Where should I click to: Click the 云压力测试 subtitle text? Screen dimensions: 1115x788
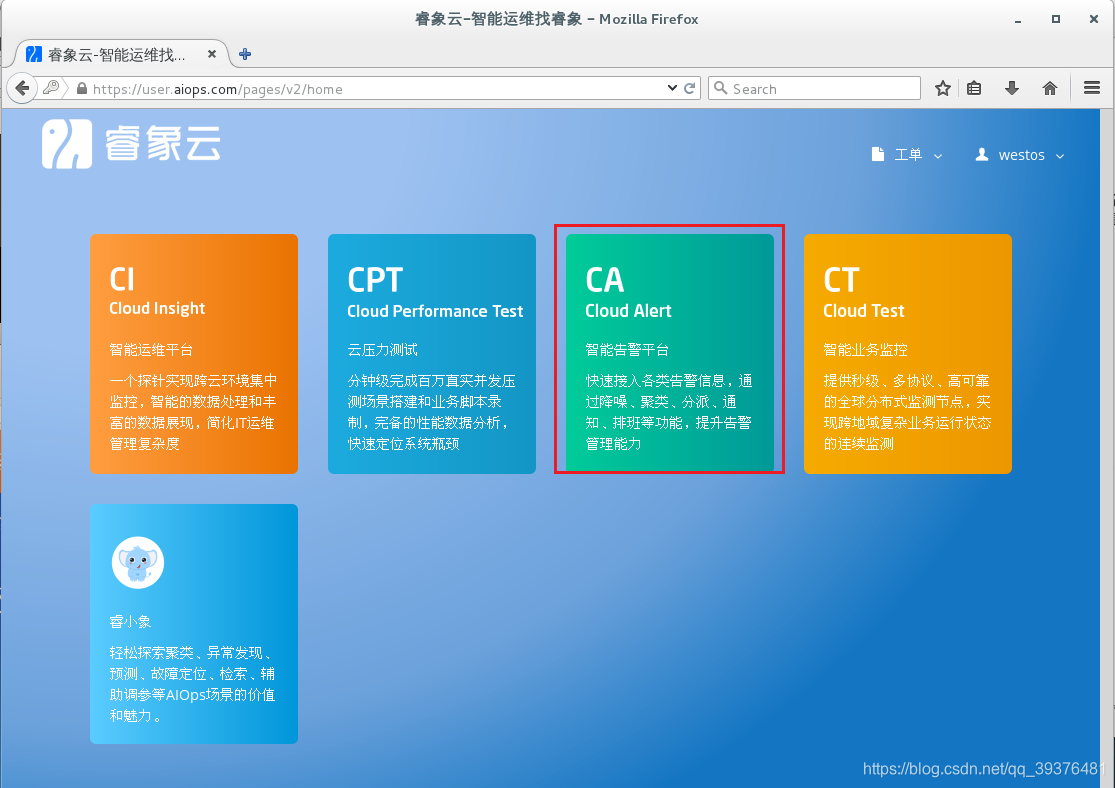[x=383, y=350]
